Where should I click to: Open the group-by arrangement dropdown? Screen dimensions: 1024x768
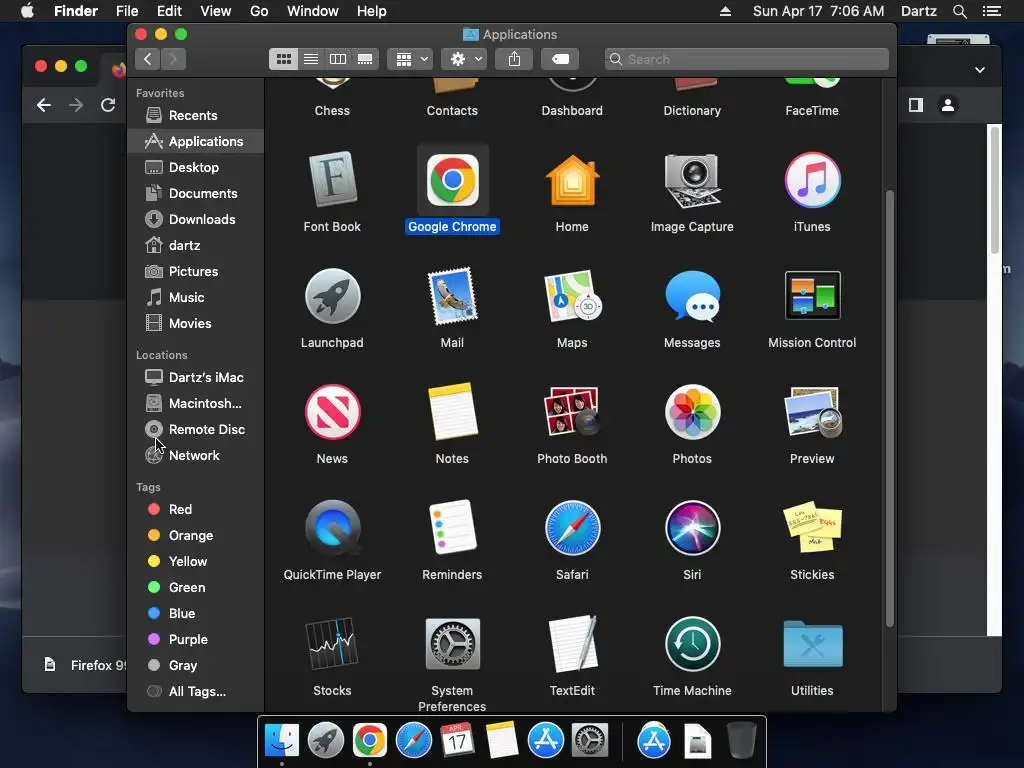410,59
